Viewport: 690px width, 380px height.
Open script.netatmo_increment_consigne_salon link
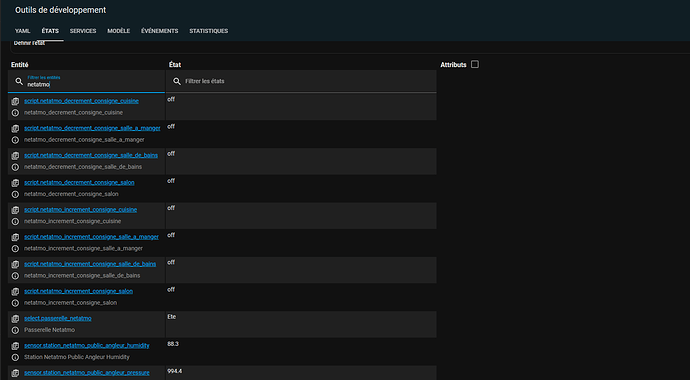click(x=78, y=292)
